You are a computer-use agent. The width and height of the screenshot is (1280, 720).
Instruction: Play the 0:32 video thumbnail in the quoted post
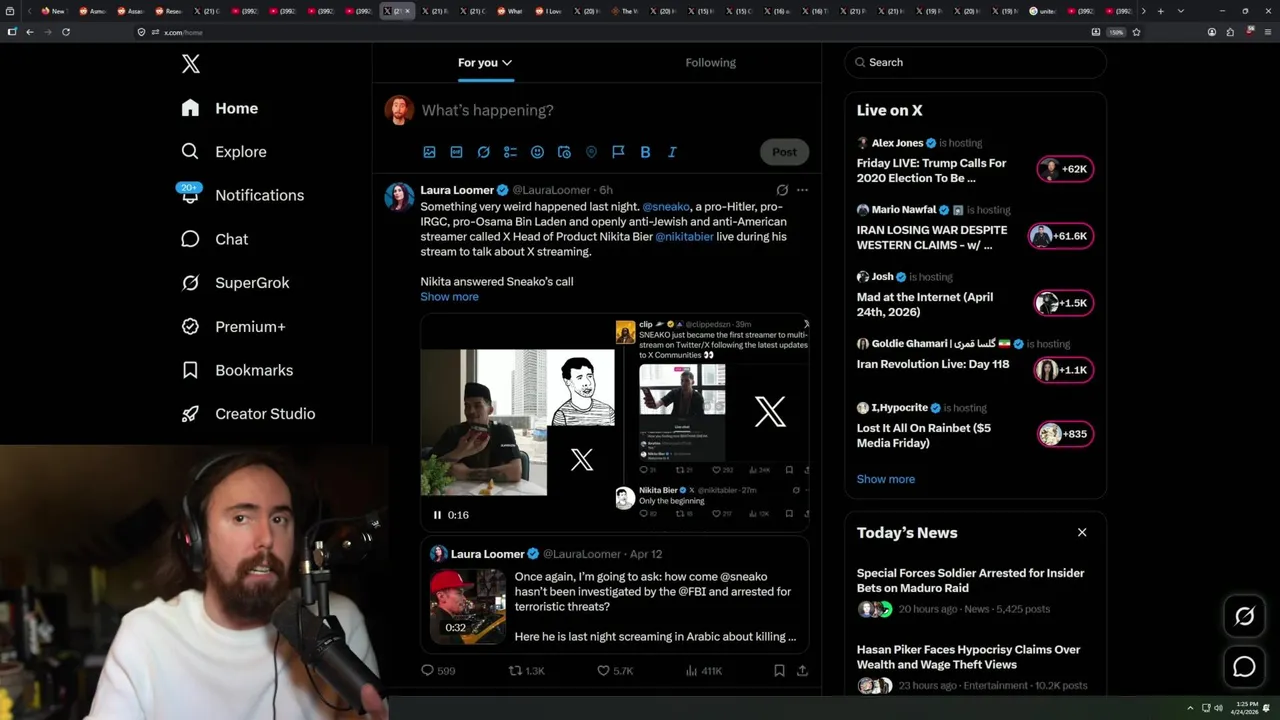pos(468,606)
